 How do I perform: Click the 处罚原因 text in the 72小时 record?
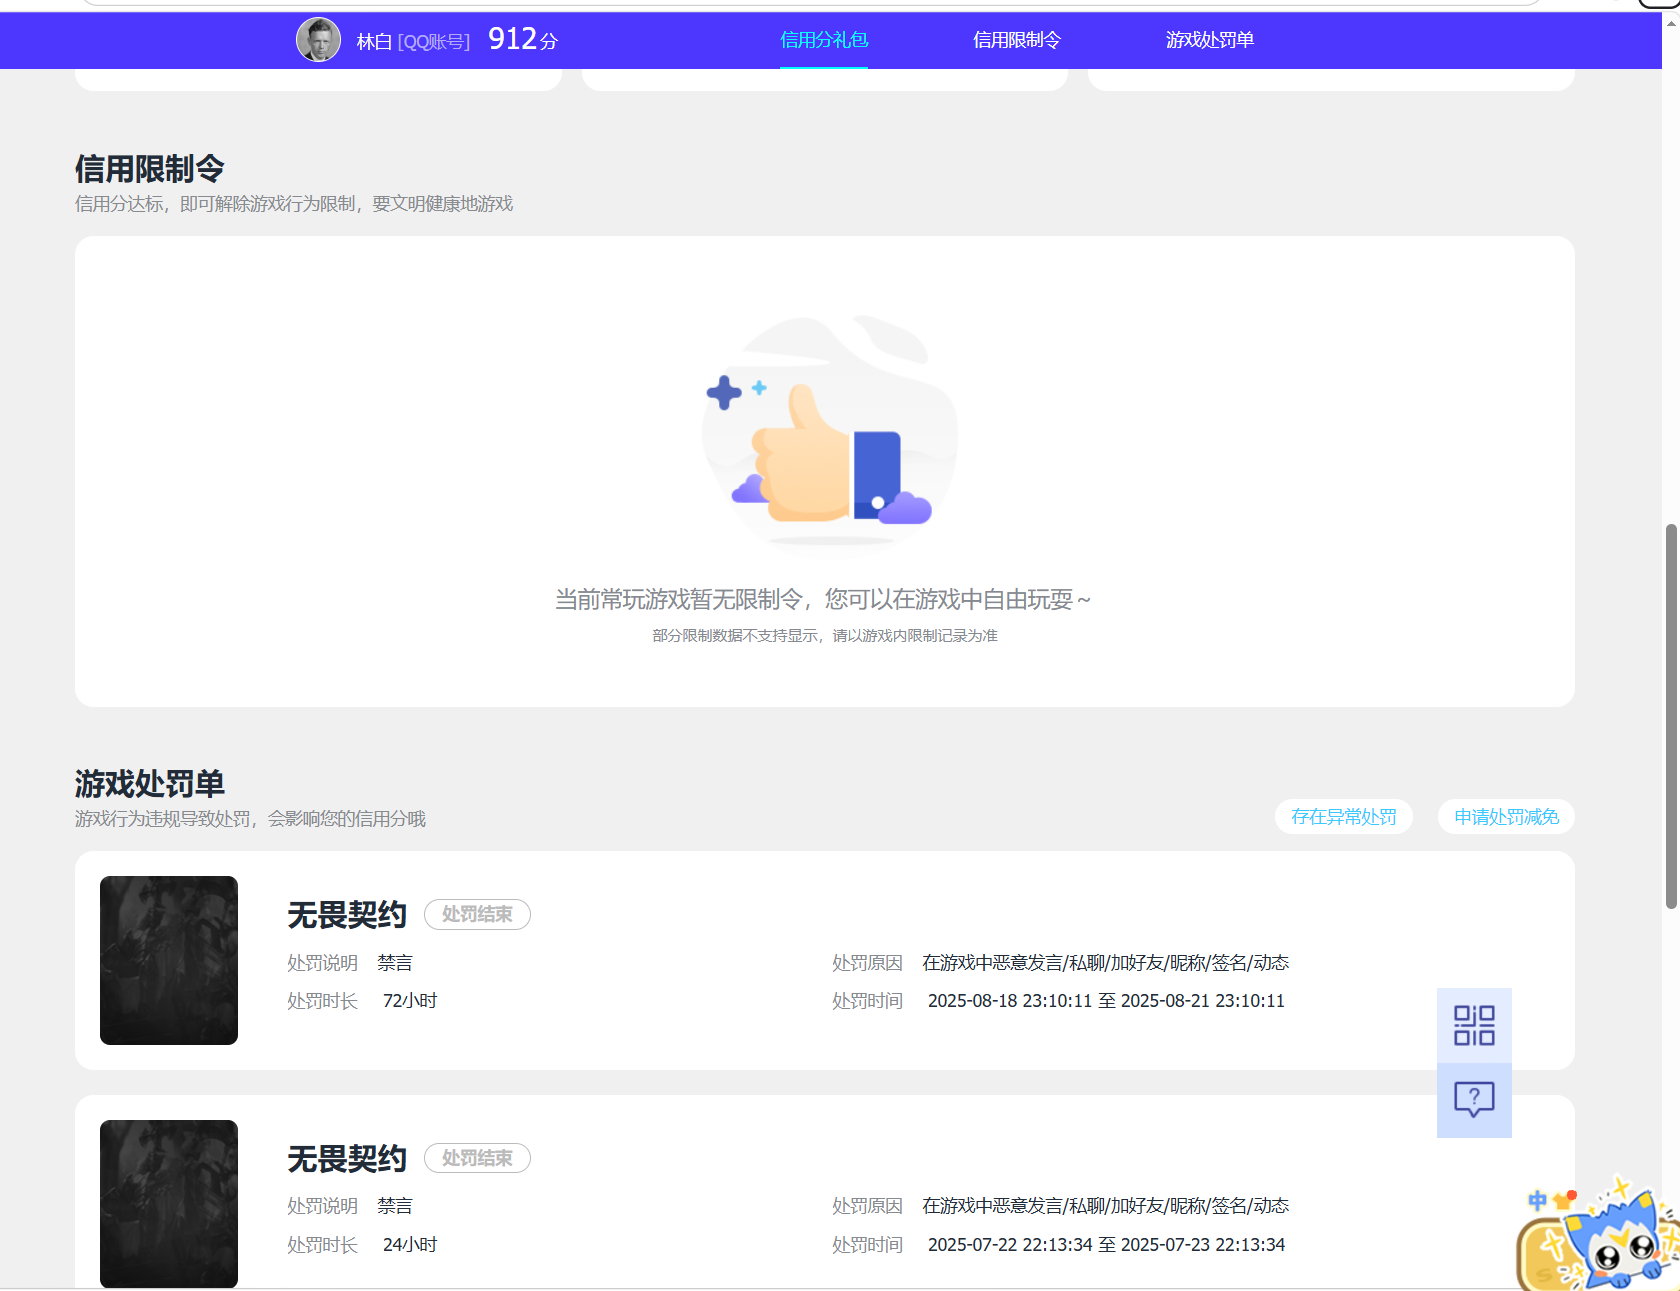pyautogui.click(x=1105, y=963)
